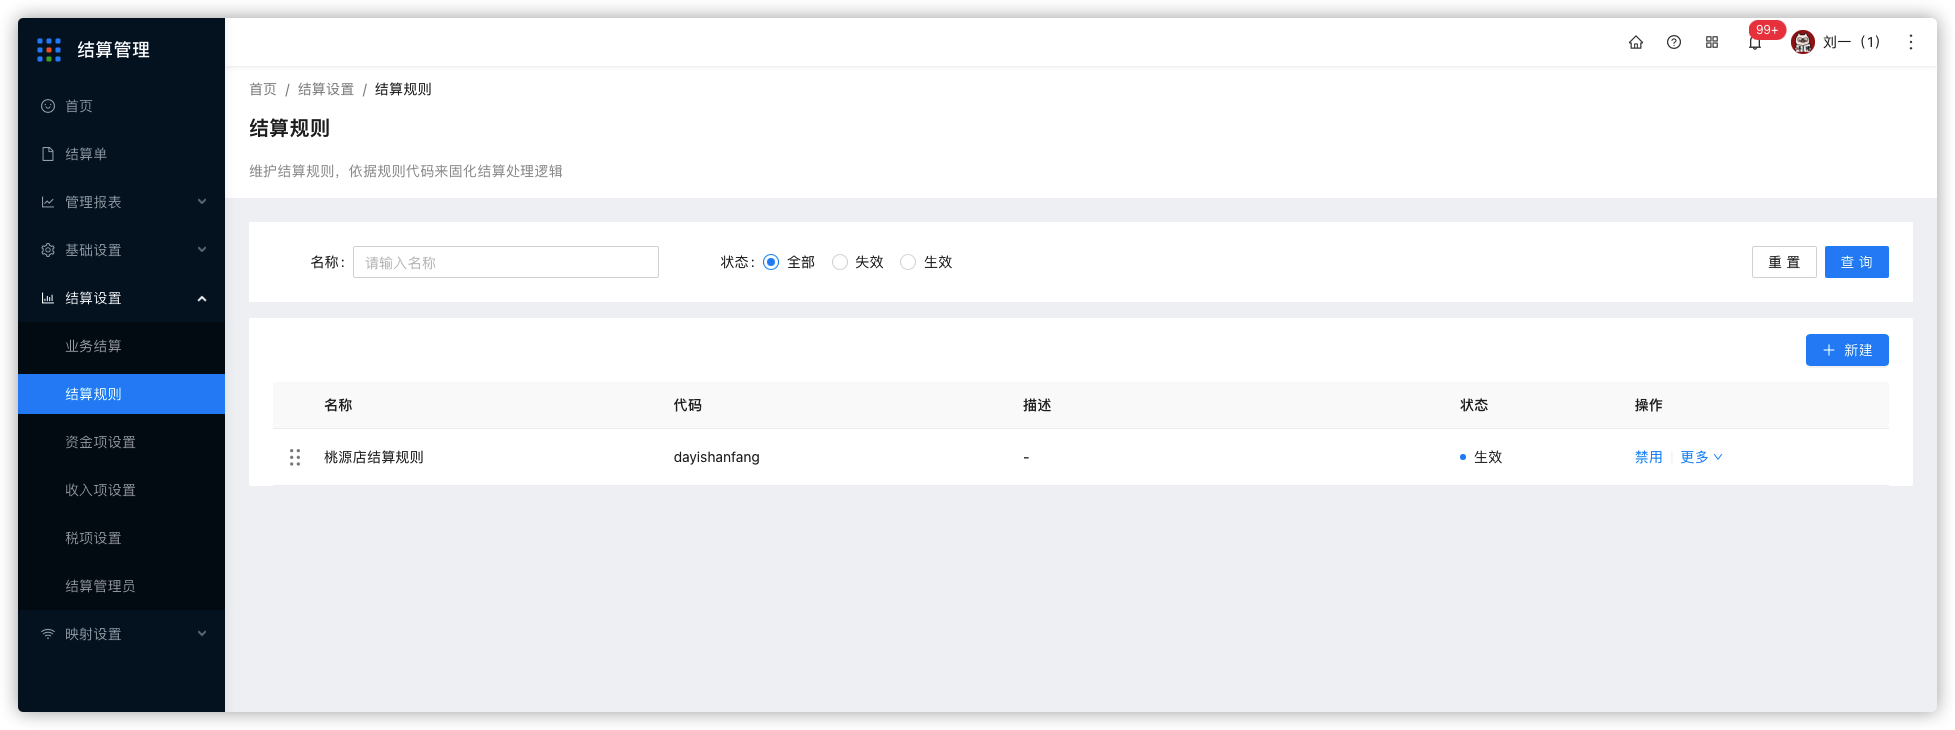Click the 首页 smiley icon in sidebar
The height and width of the screenshot is (730, 1955).
point(48,106)
